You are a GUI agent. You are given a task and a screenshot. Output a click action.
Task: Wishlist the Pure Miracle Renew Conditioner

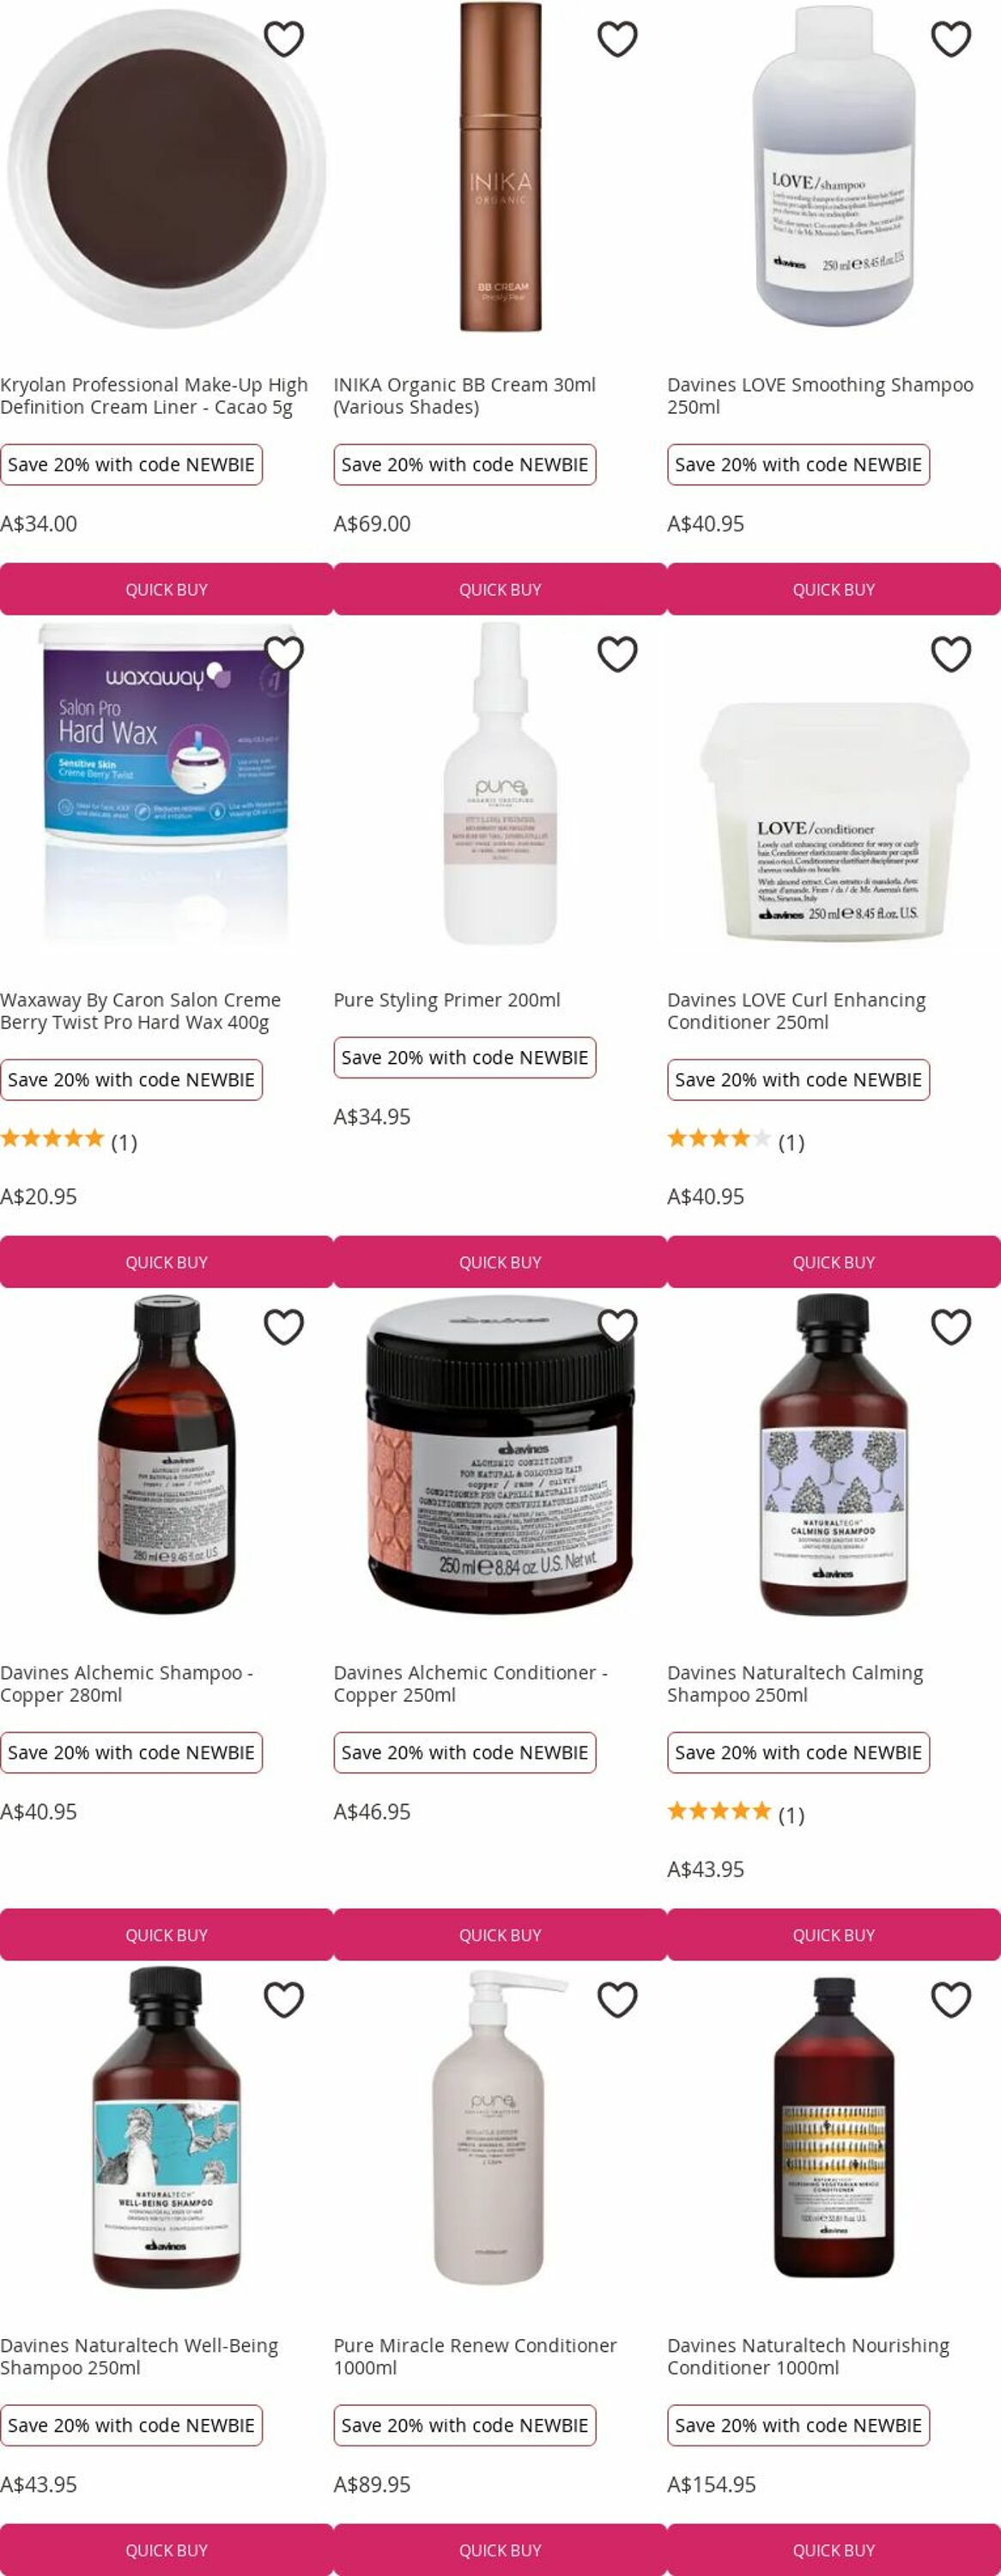point(617,2000)
